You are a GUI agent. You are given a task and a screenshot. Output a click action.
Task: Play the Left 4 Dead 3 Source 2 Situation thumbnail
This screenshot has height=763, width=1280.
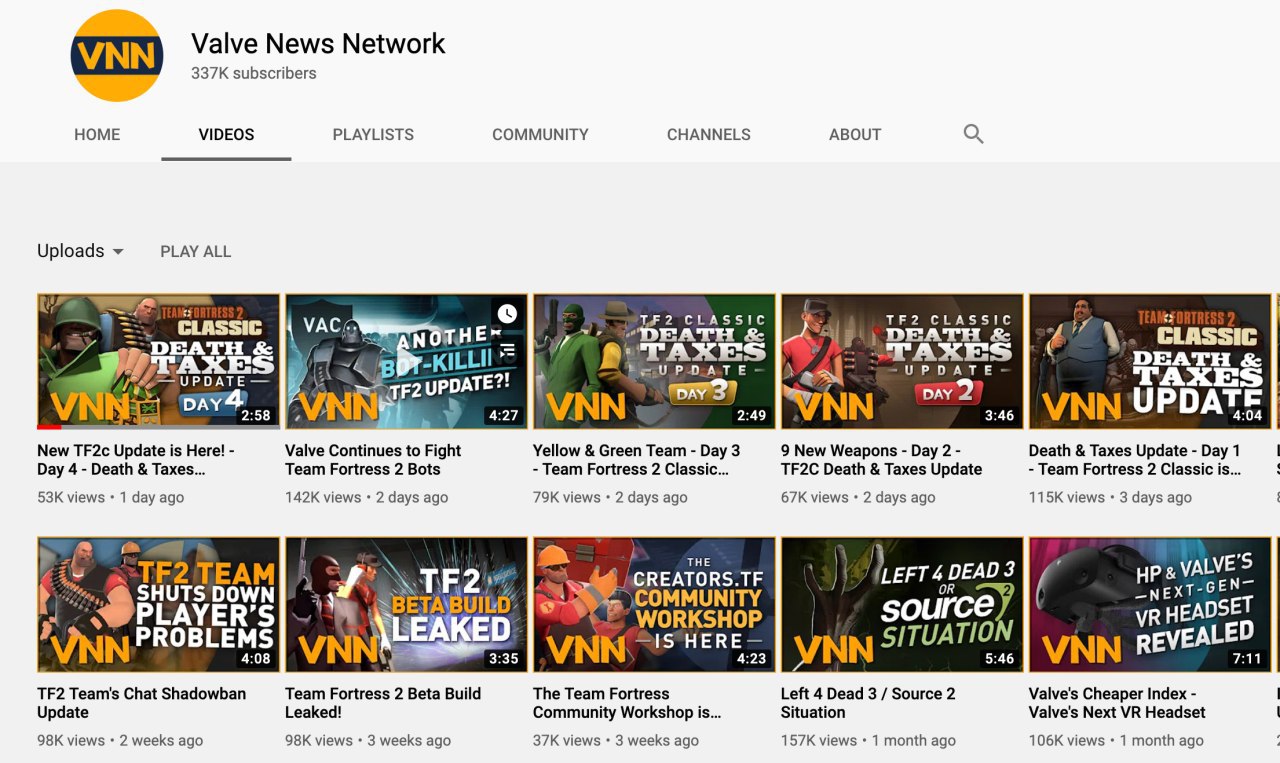pos(902,604)
